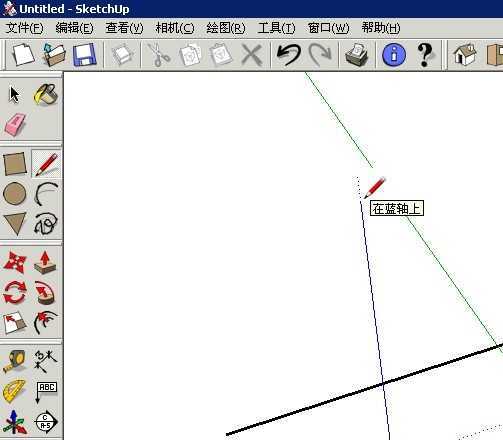Undo the last action
The height and width of the screenshot is (440, 503).
(x=289, y=55)
